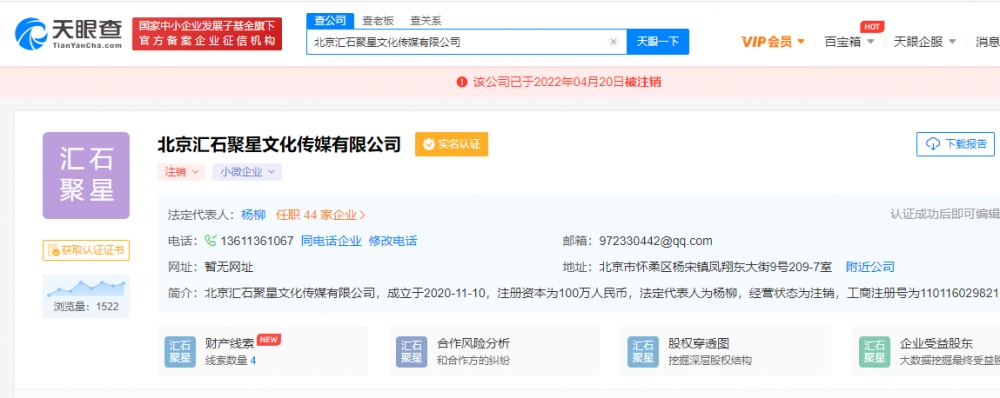The width and height of the screenshot is (1000, 398).
Task: Switch to the 查公司 tab
Action: (x=330, y=20)
